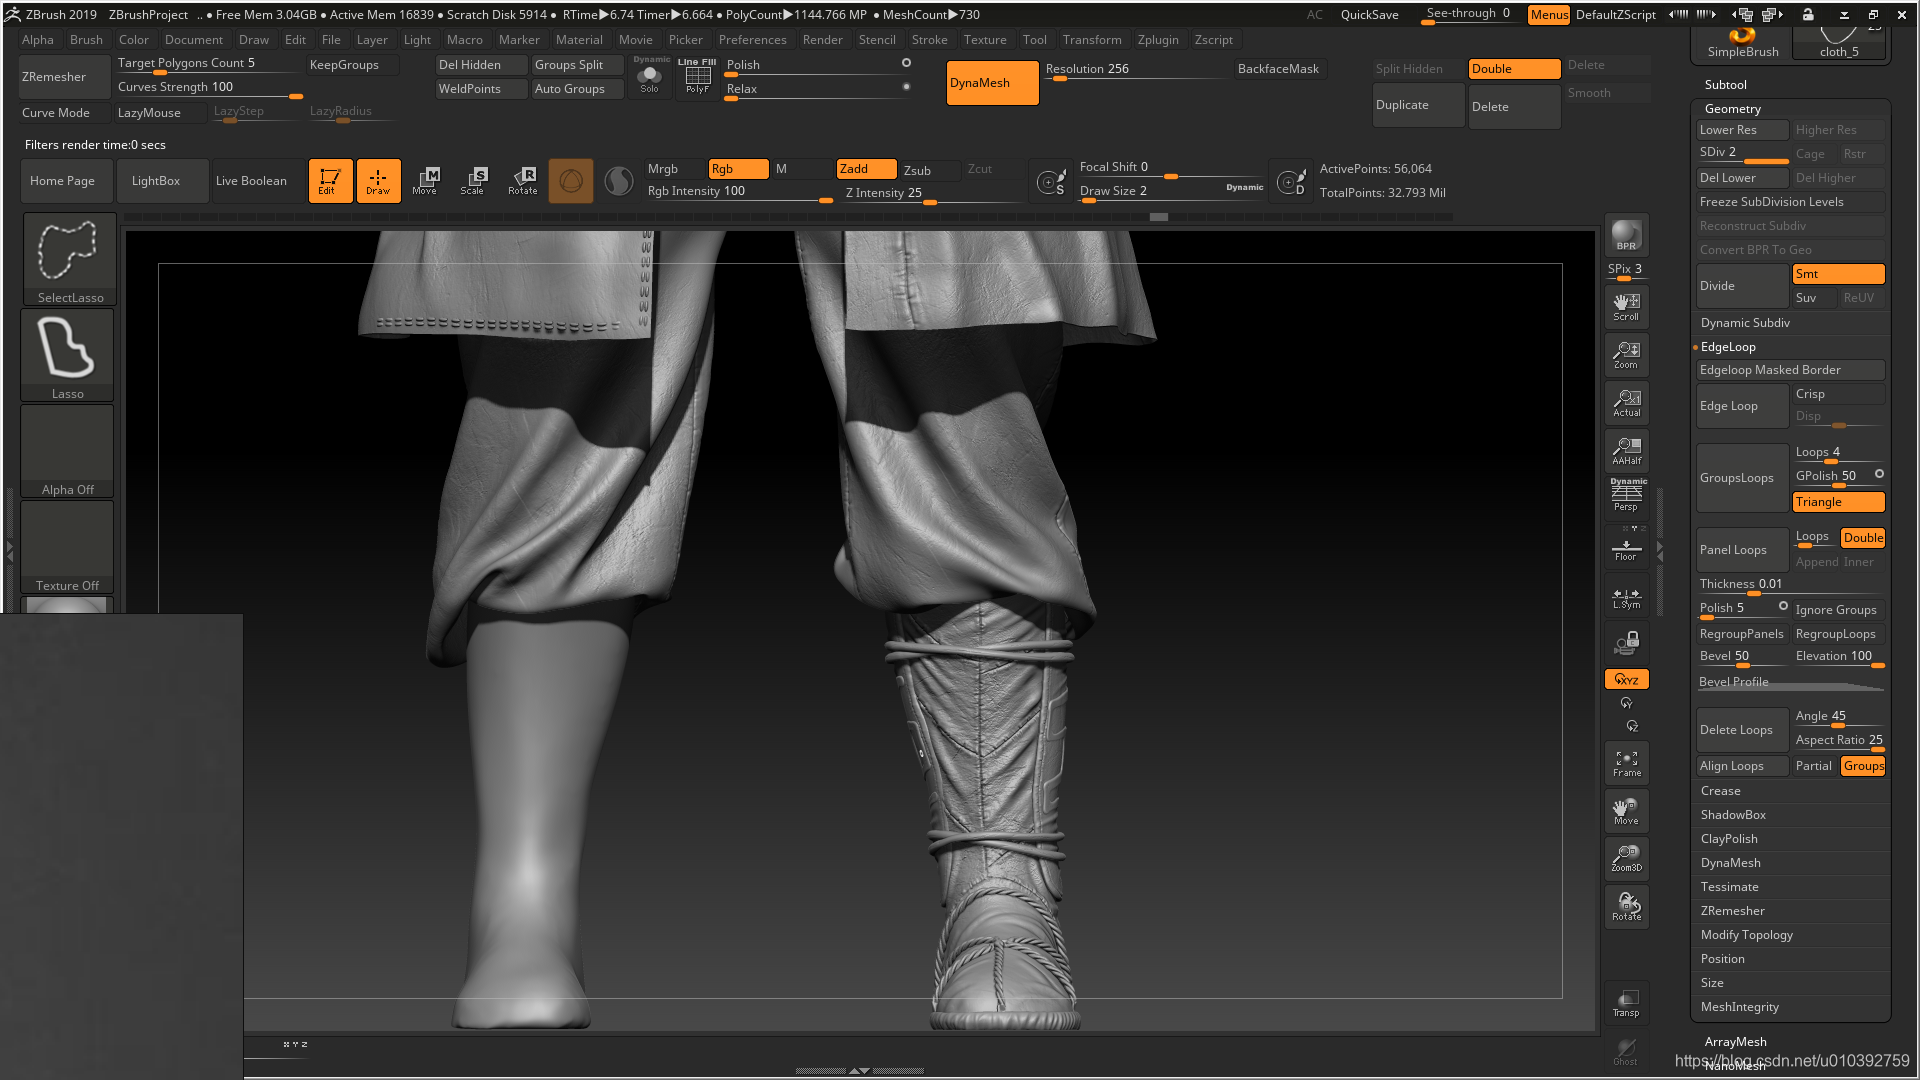The image size is (1920, 1080).
Task: Open the Brush menu
Action: coord(86,40)
